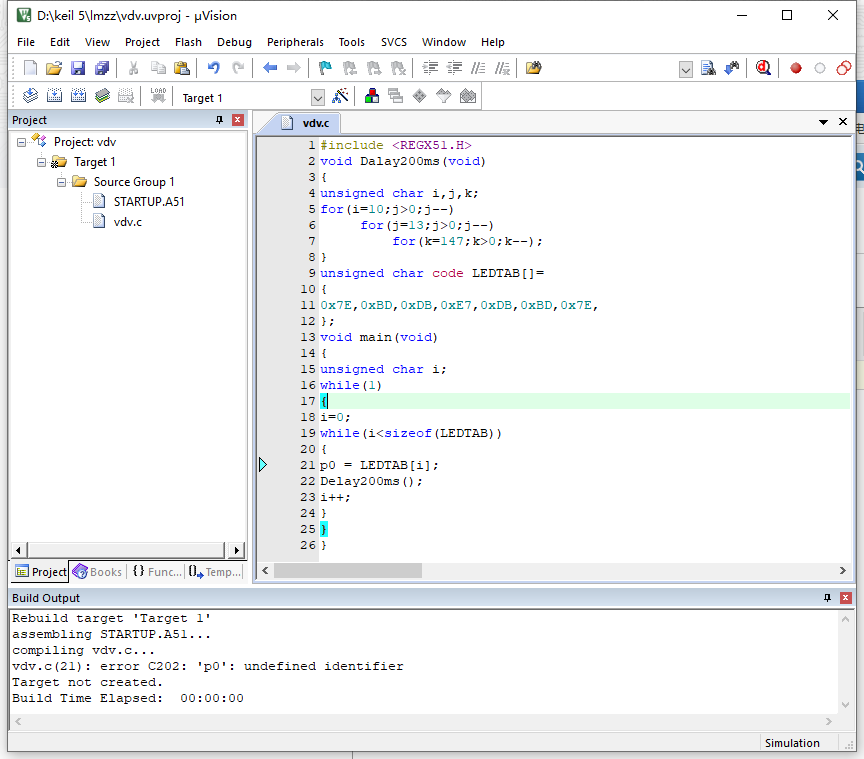Viewport: 864px width, 759px height.
Task: Redo the last undone edit
Action: point(237,68)
